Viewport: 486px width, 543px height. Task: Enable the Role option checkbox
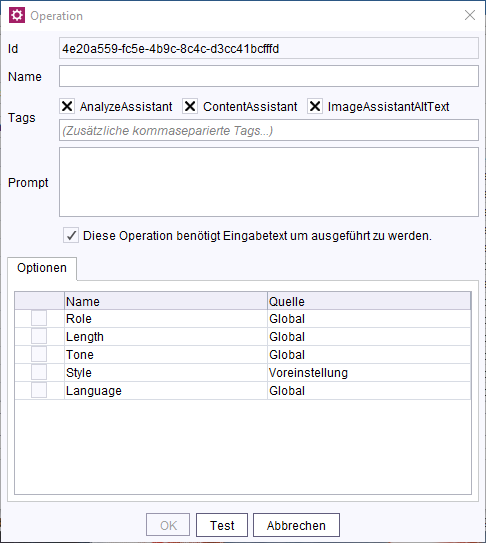pos(39,318)
